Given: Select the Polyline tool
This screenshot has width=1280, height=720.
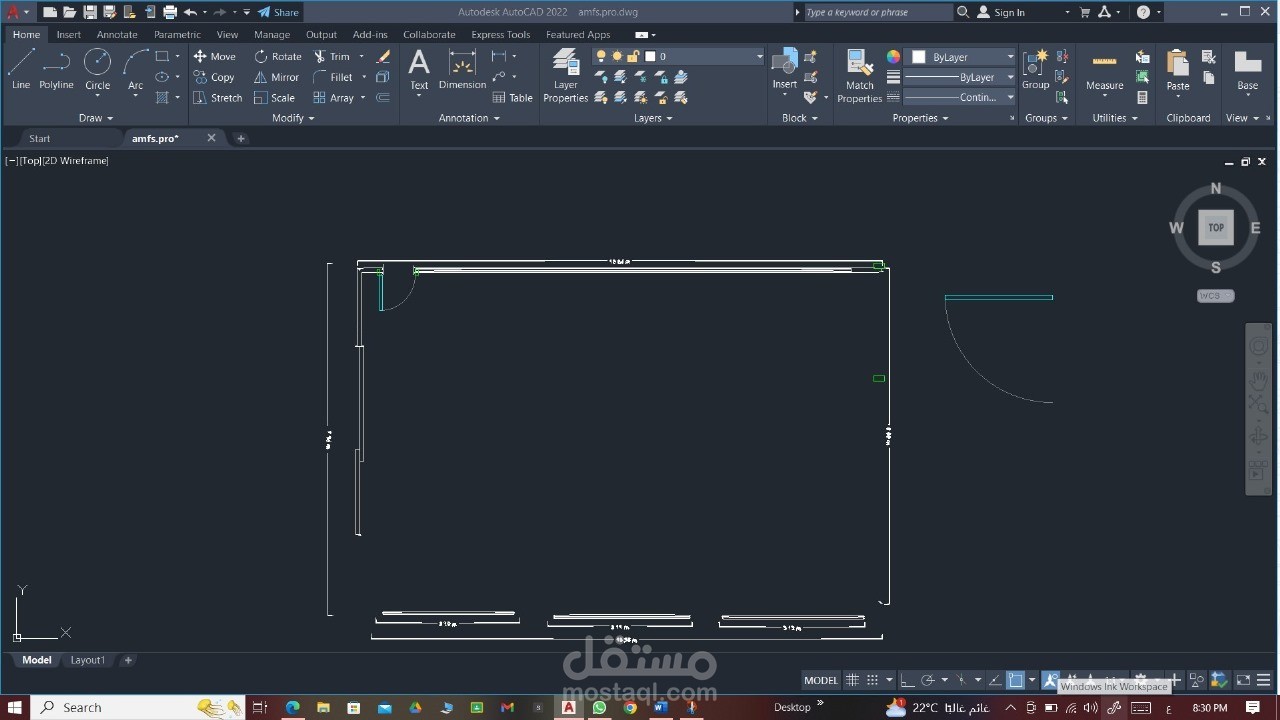Looking at the screenshot, I should click(x=57, y=70).
